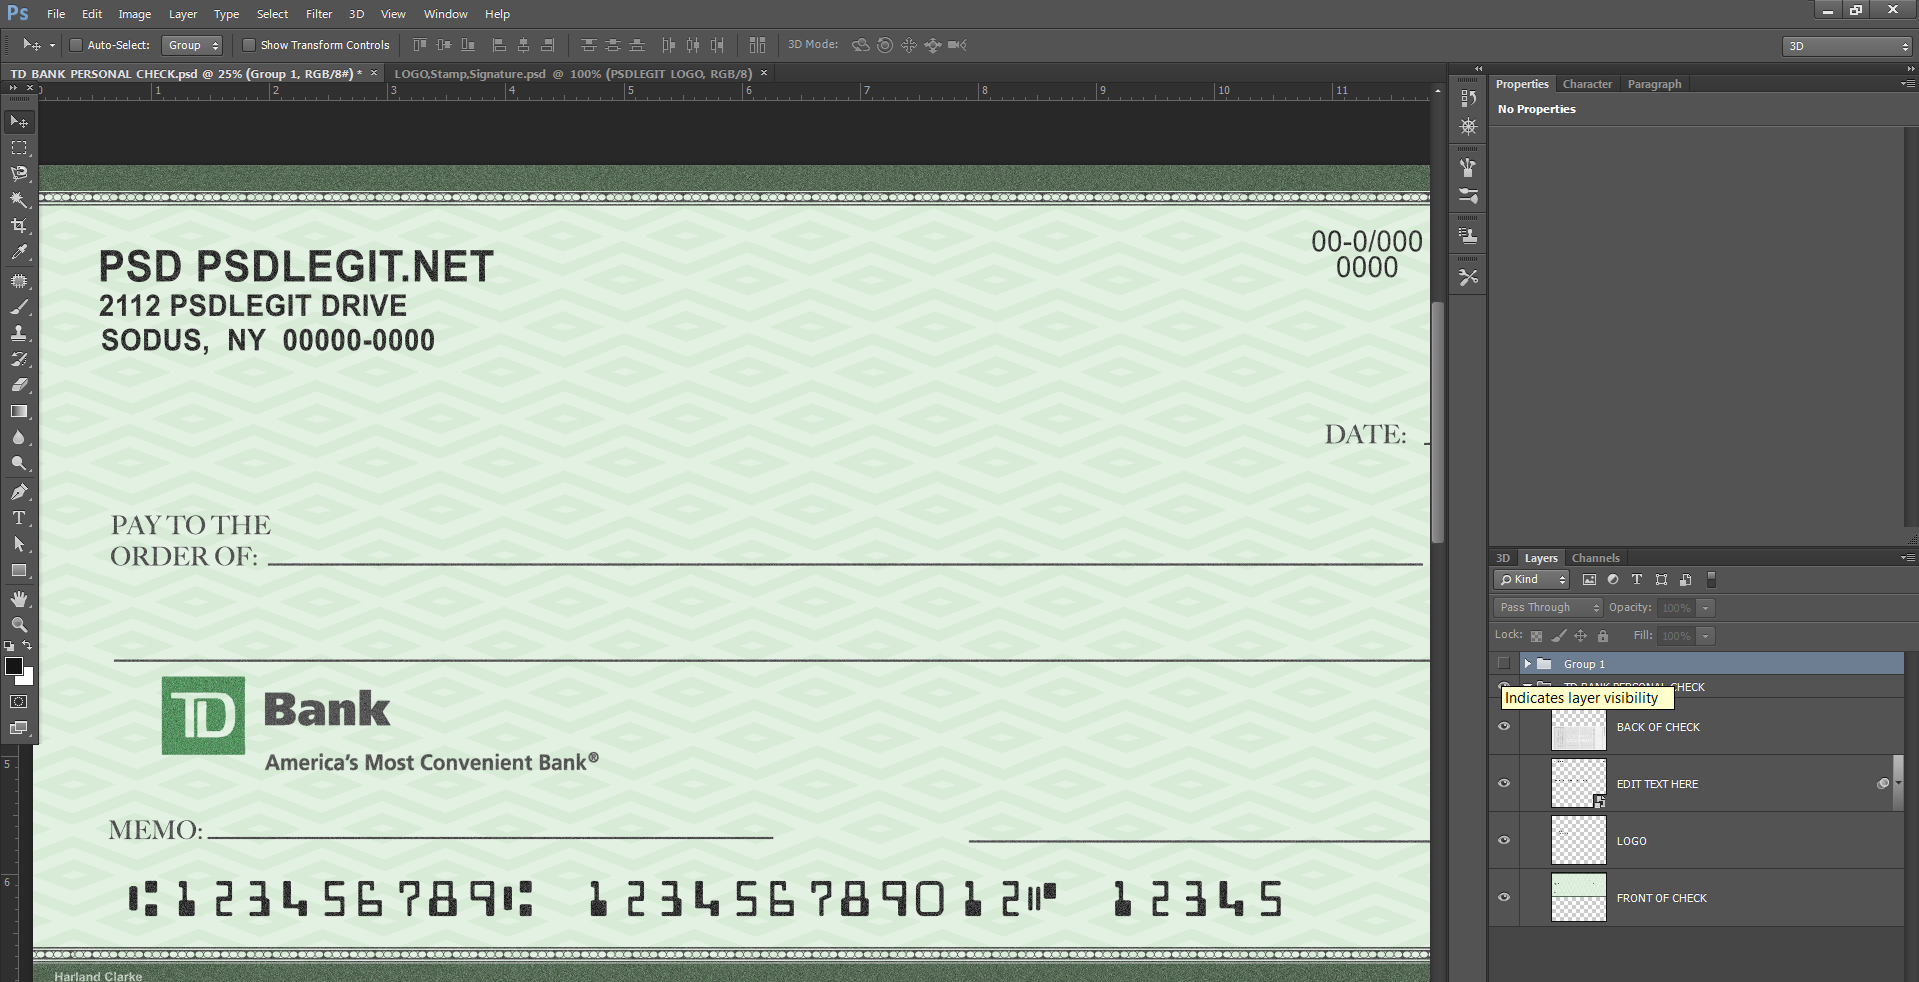Click the Change Screen Mode icon

point(19,728)
